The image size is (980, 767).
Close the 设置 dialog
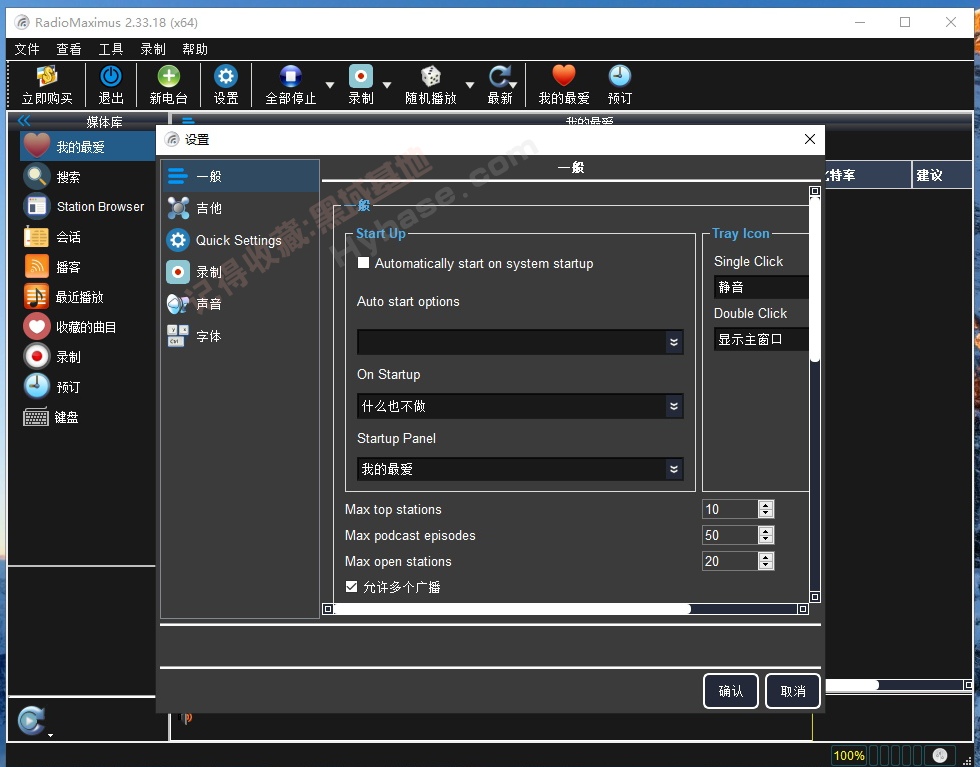pyautogui.click(x=809, y=139)
